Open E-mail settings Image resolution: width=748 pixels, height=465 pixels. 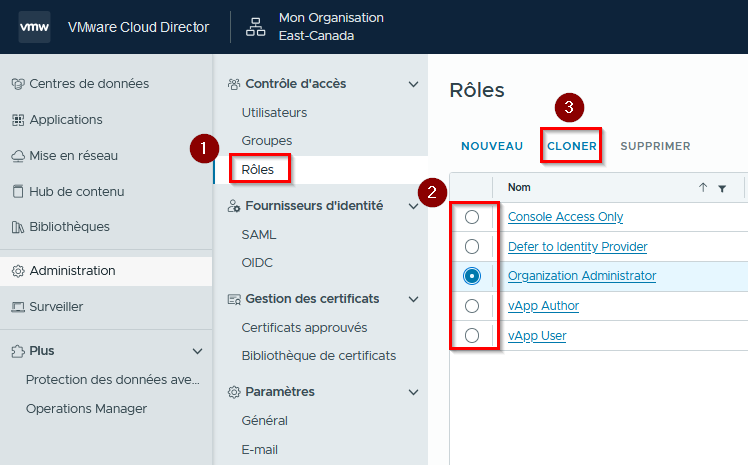coord(260,450)
